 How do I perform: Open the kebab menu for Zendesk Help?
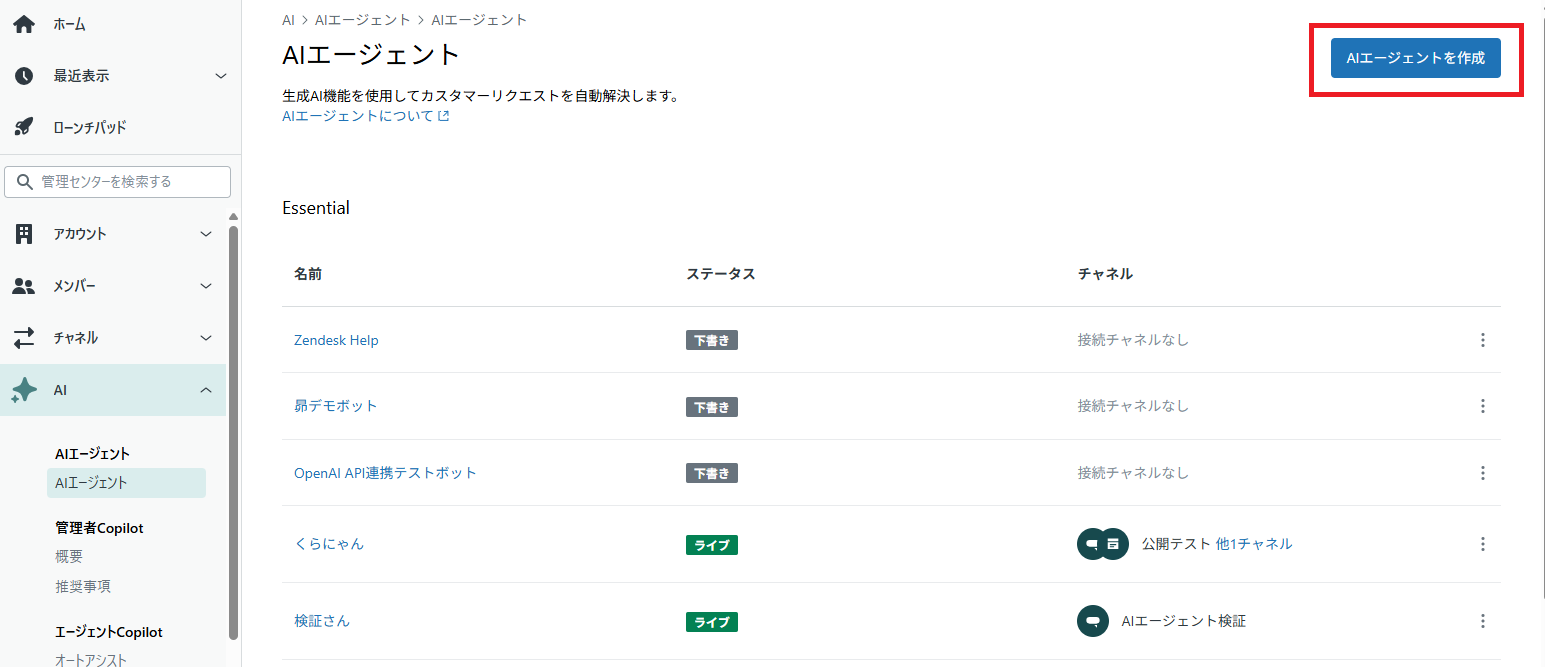(x=1483, y=340)
